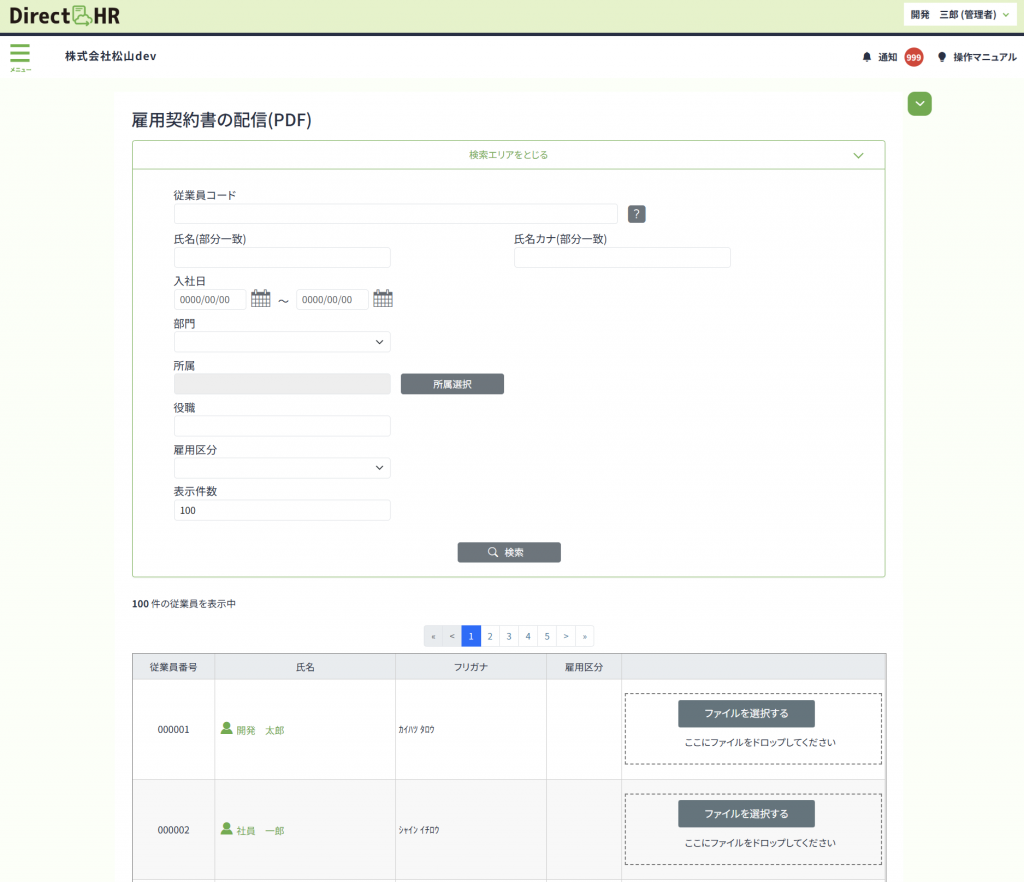This screenshot has height=882, width=1024.
Task: Focus the 氏名カナ input field
Action: pyautogui.click(x=622, y=258)
